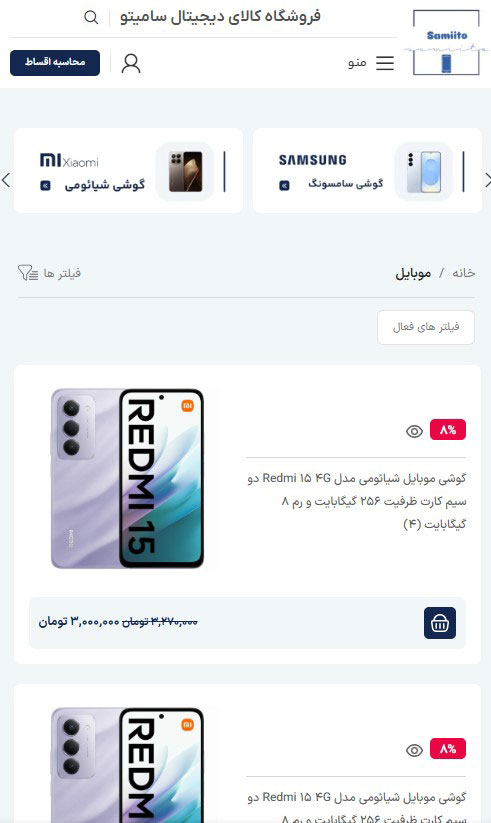Select موبایل breadcrumb item
The width and height of the screenshot is (491, 823).
point(413,273)
